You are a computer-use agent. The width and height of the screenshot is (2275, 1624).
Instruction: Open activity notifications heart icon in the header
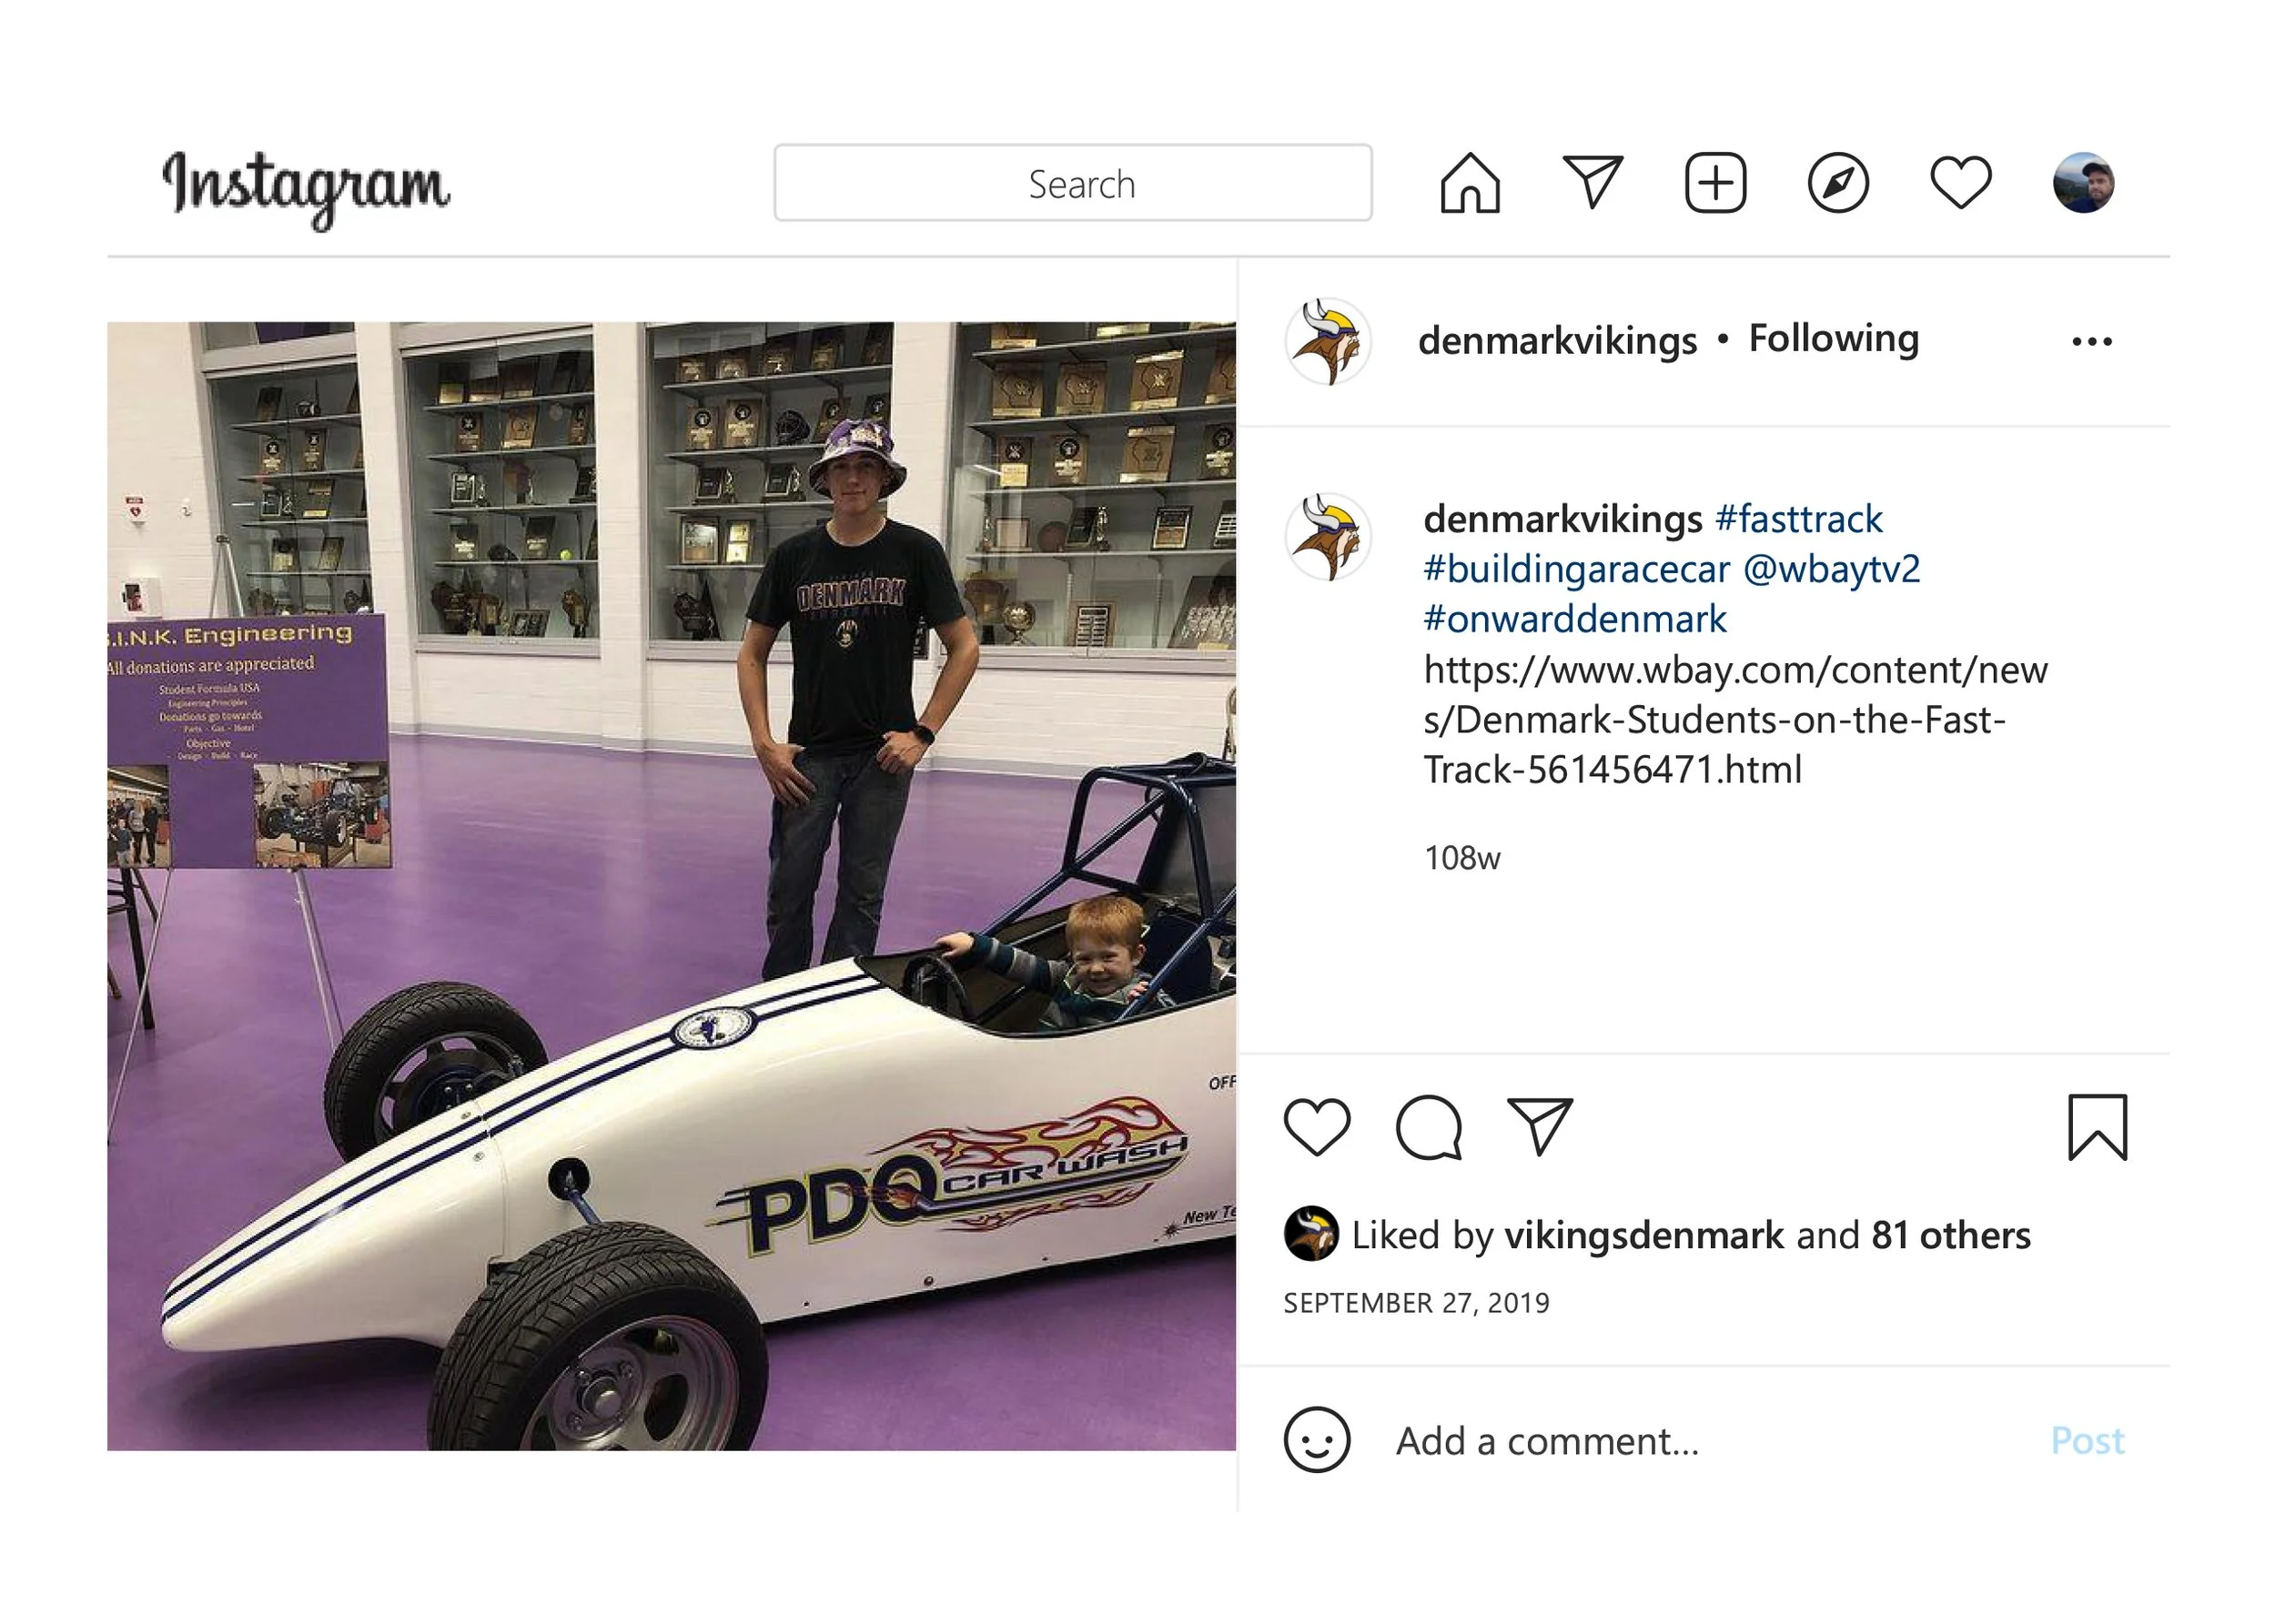1960,182
